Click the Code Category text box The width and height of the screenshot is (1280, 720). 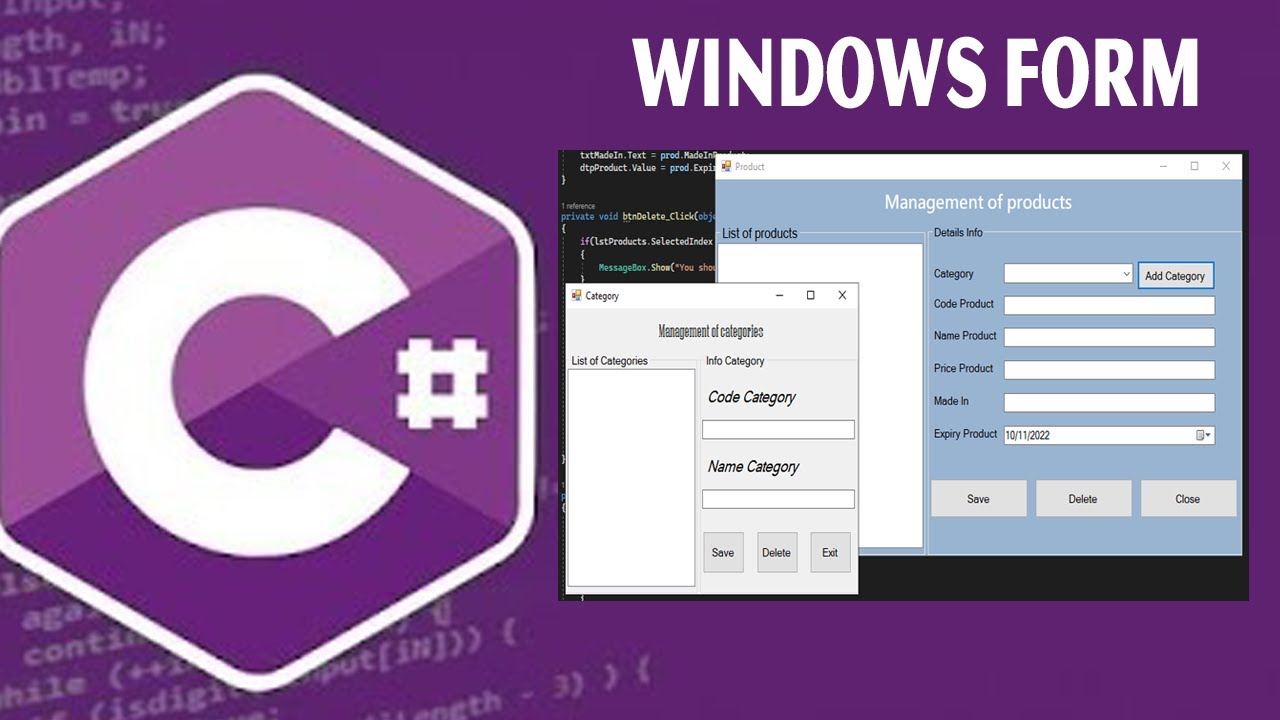(778, 429)
